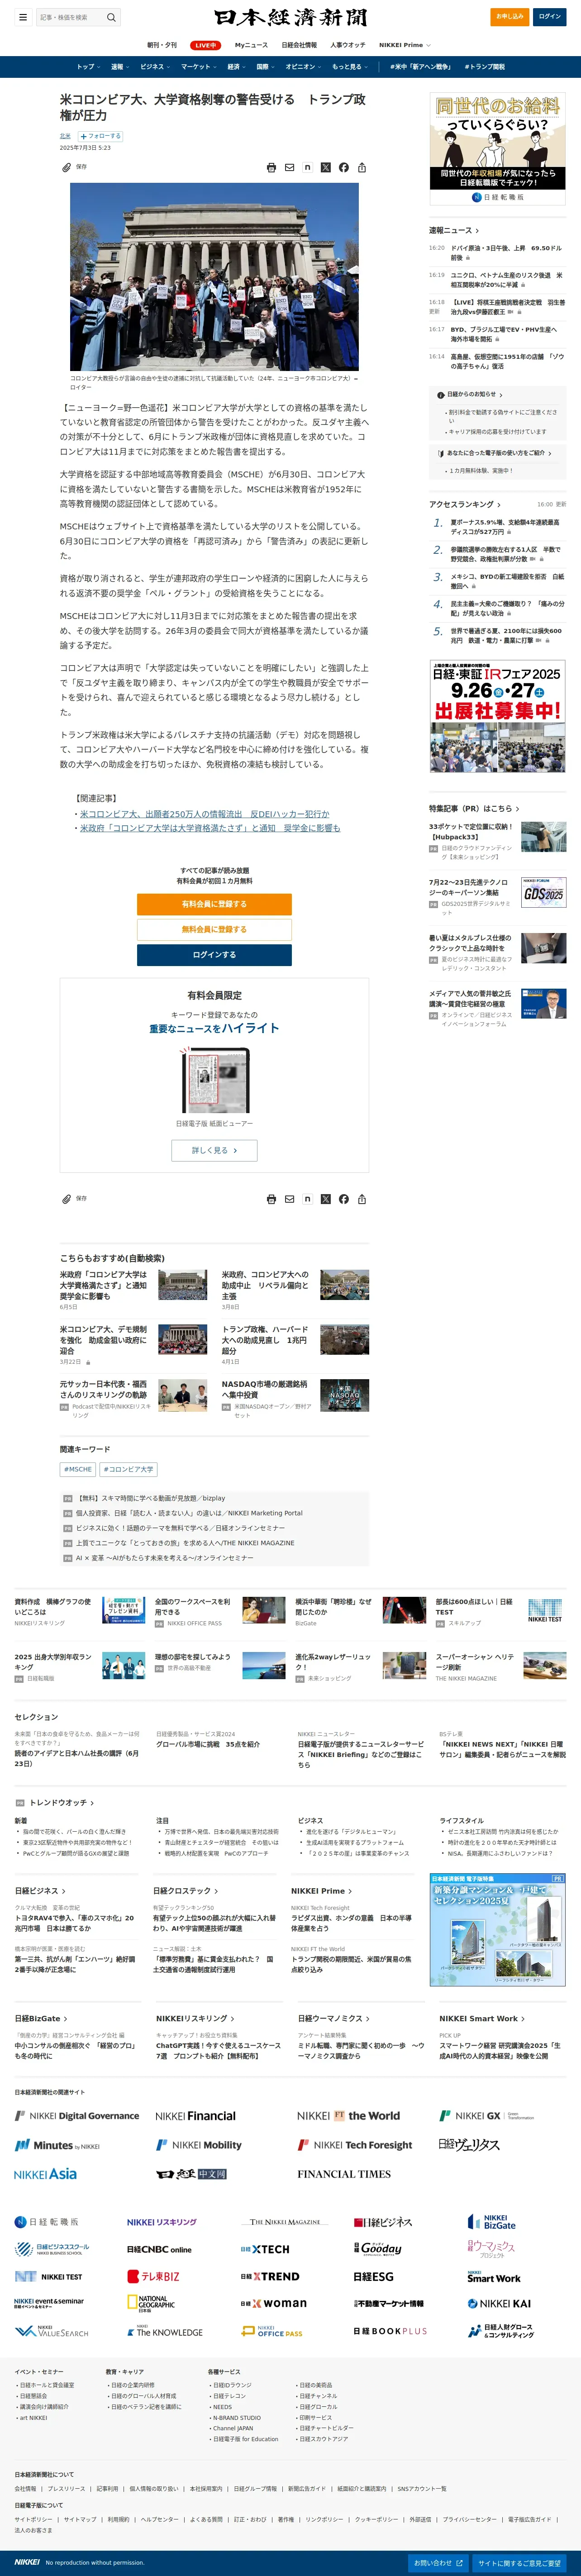Expand the マーケット navigation dropdown
Screen dimensions: 581x2576
tap(199, 67)
